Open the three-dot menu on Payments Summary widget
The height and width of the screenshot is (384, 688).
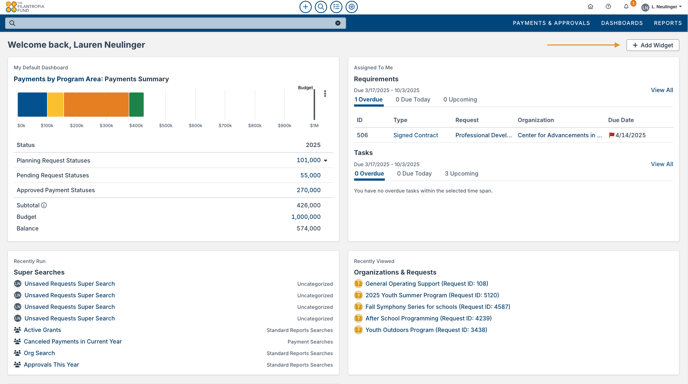[325, 93]
